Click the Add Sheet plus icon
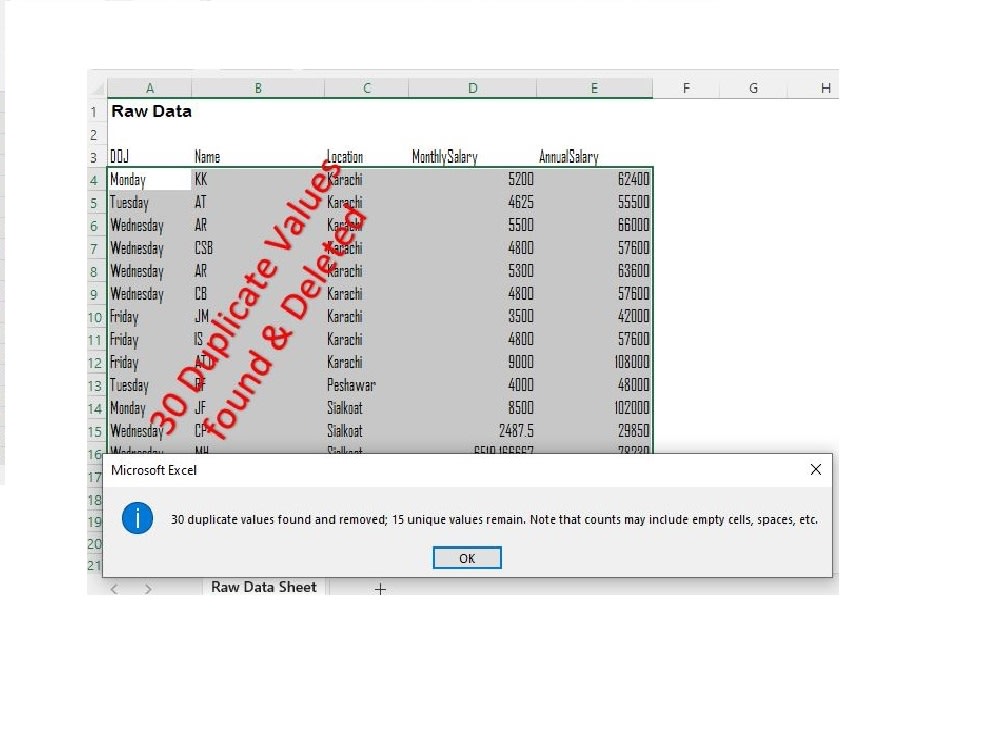Viewport: 1000px width, 750px height. pyautogui.click(x=380, y=589)
